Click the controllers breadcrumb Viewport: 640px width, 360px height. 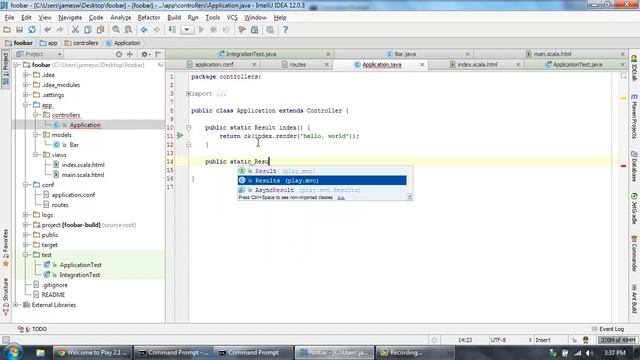81,43
